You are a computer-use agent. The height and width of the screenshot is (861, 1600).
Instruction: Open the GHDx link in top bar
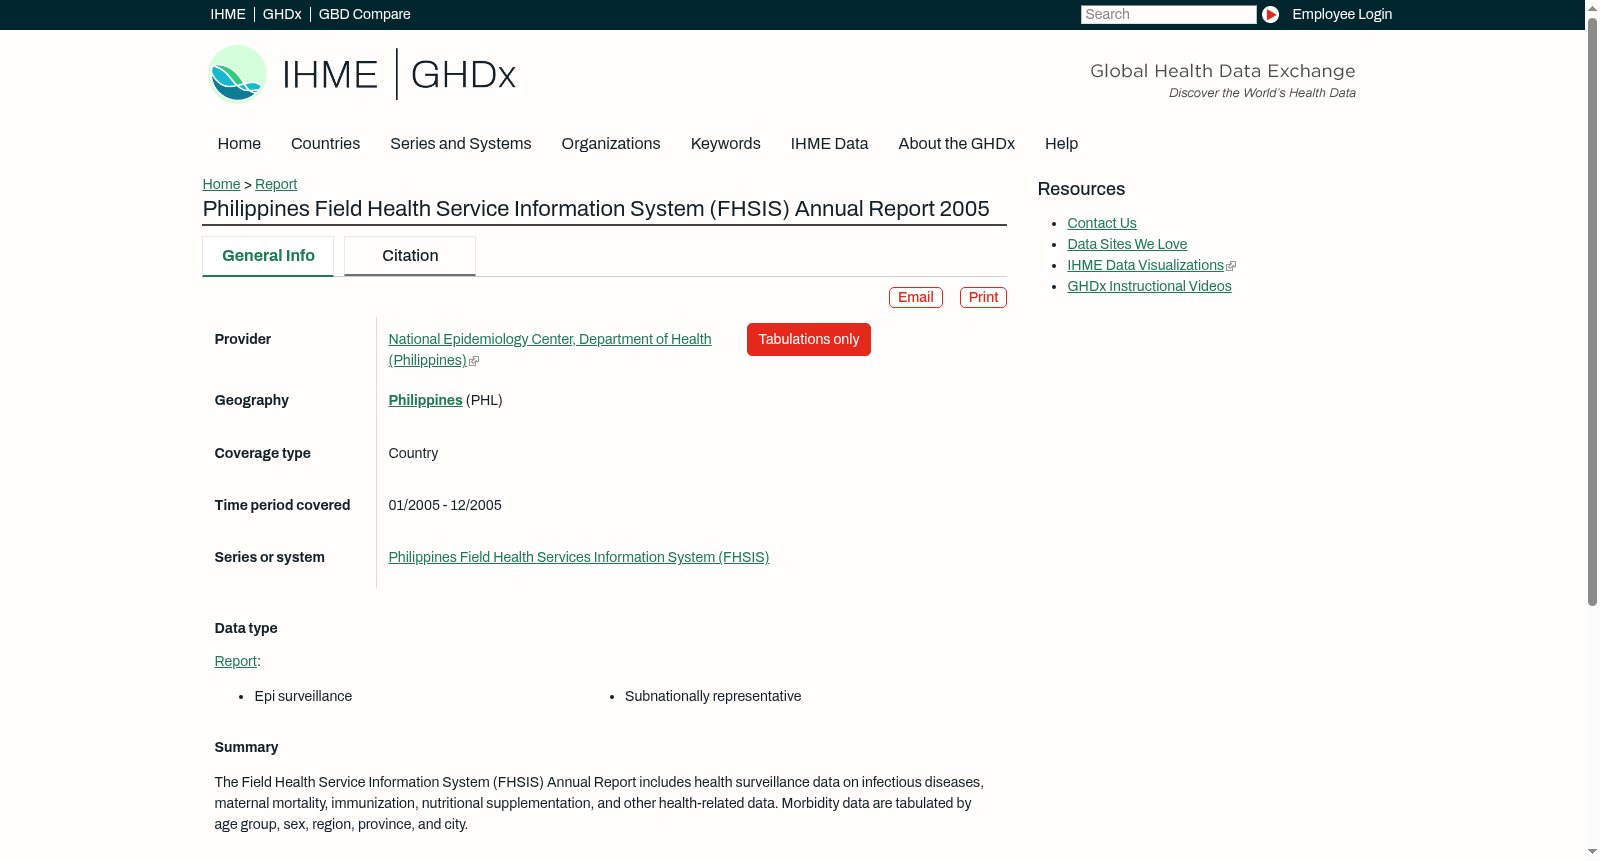pyautogui.click(x=282, y=14)
